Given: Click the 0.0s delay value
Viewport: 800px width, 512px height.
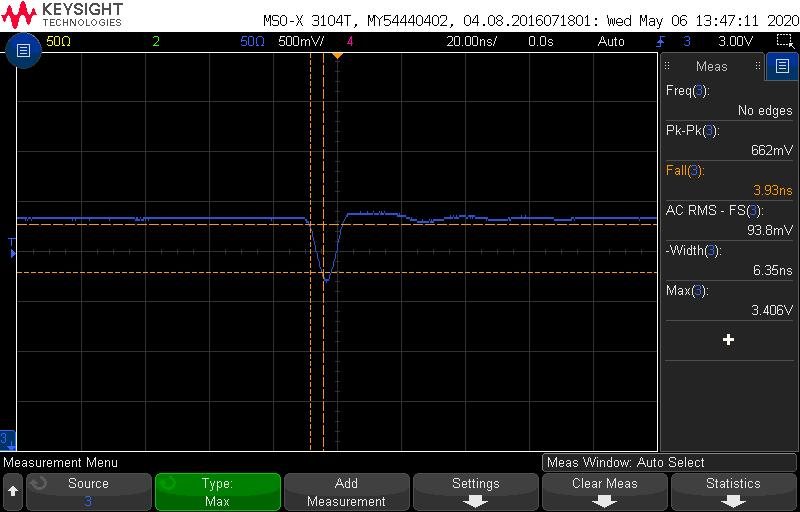Looking at the screenshot, I should click(541, 41).
